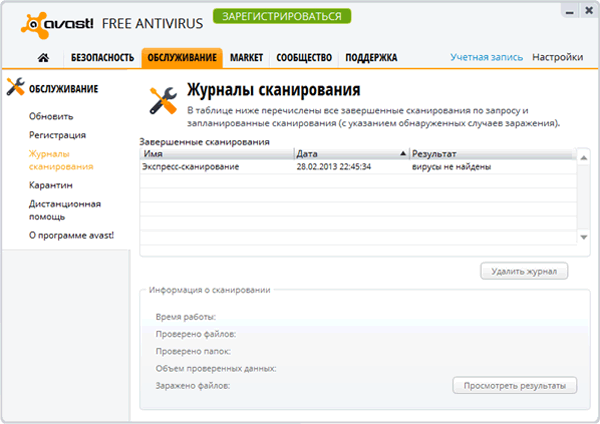Open the СООБЩЕСТВО tab
The image size is (600, 424).
[304, 58]
